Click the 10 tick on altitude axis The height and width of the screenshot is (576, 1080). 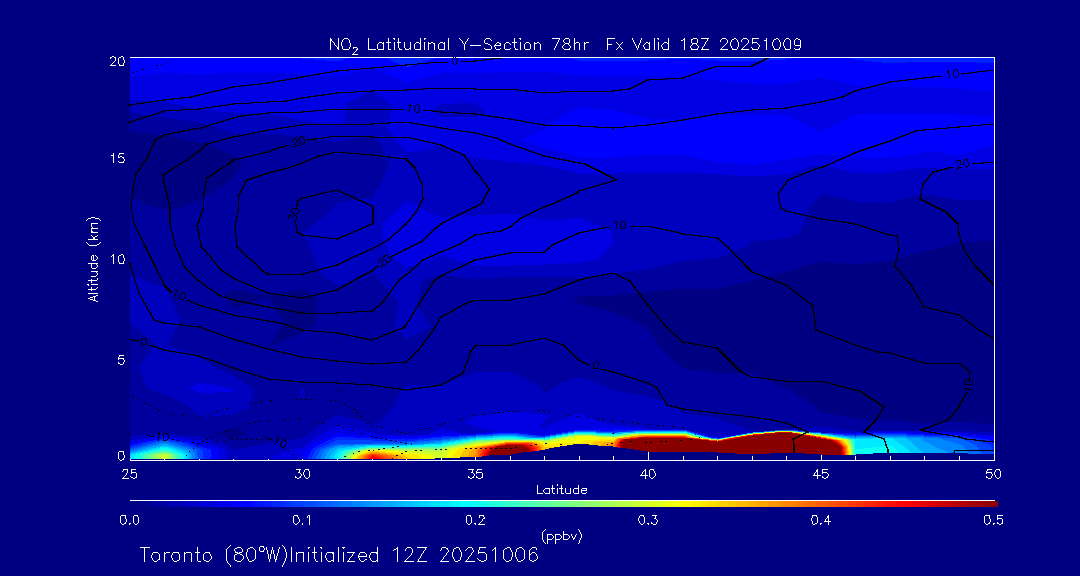click(116, 259)
